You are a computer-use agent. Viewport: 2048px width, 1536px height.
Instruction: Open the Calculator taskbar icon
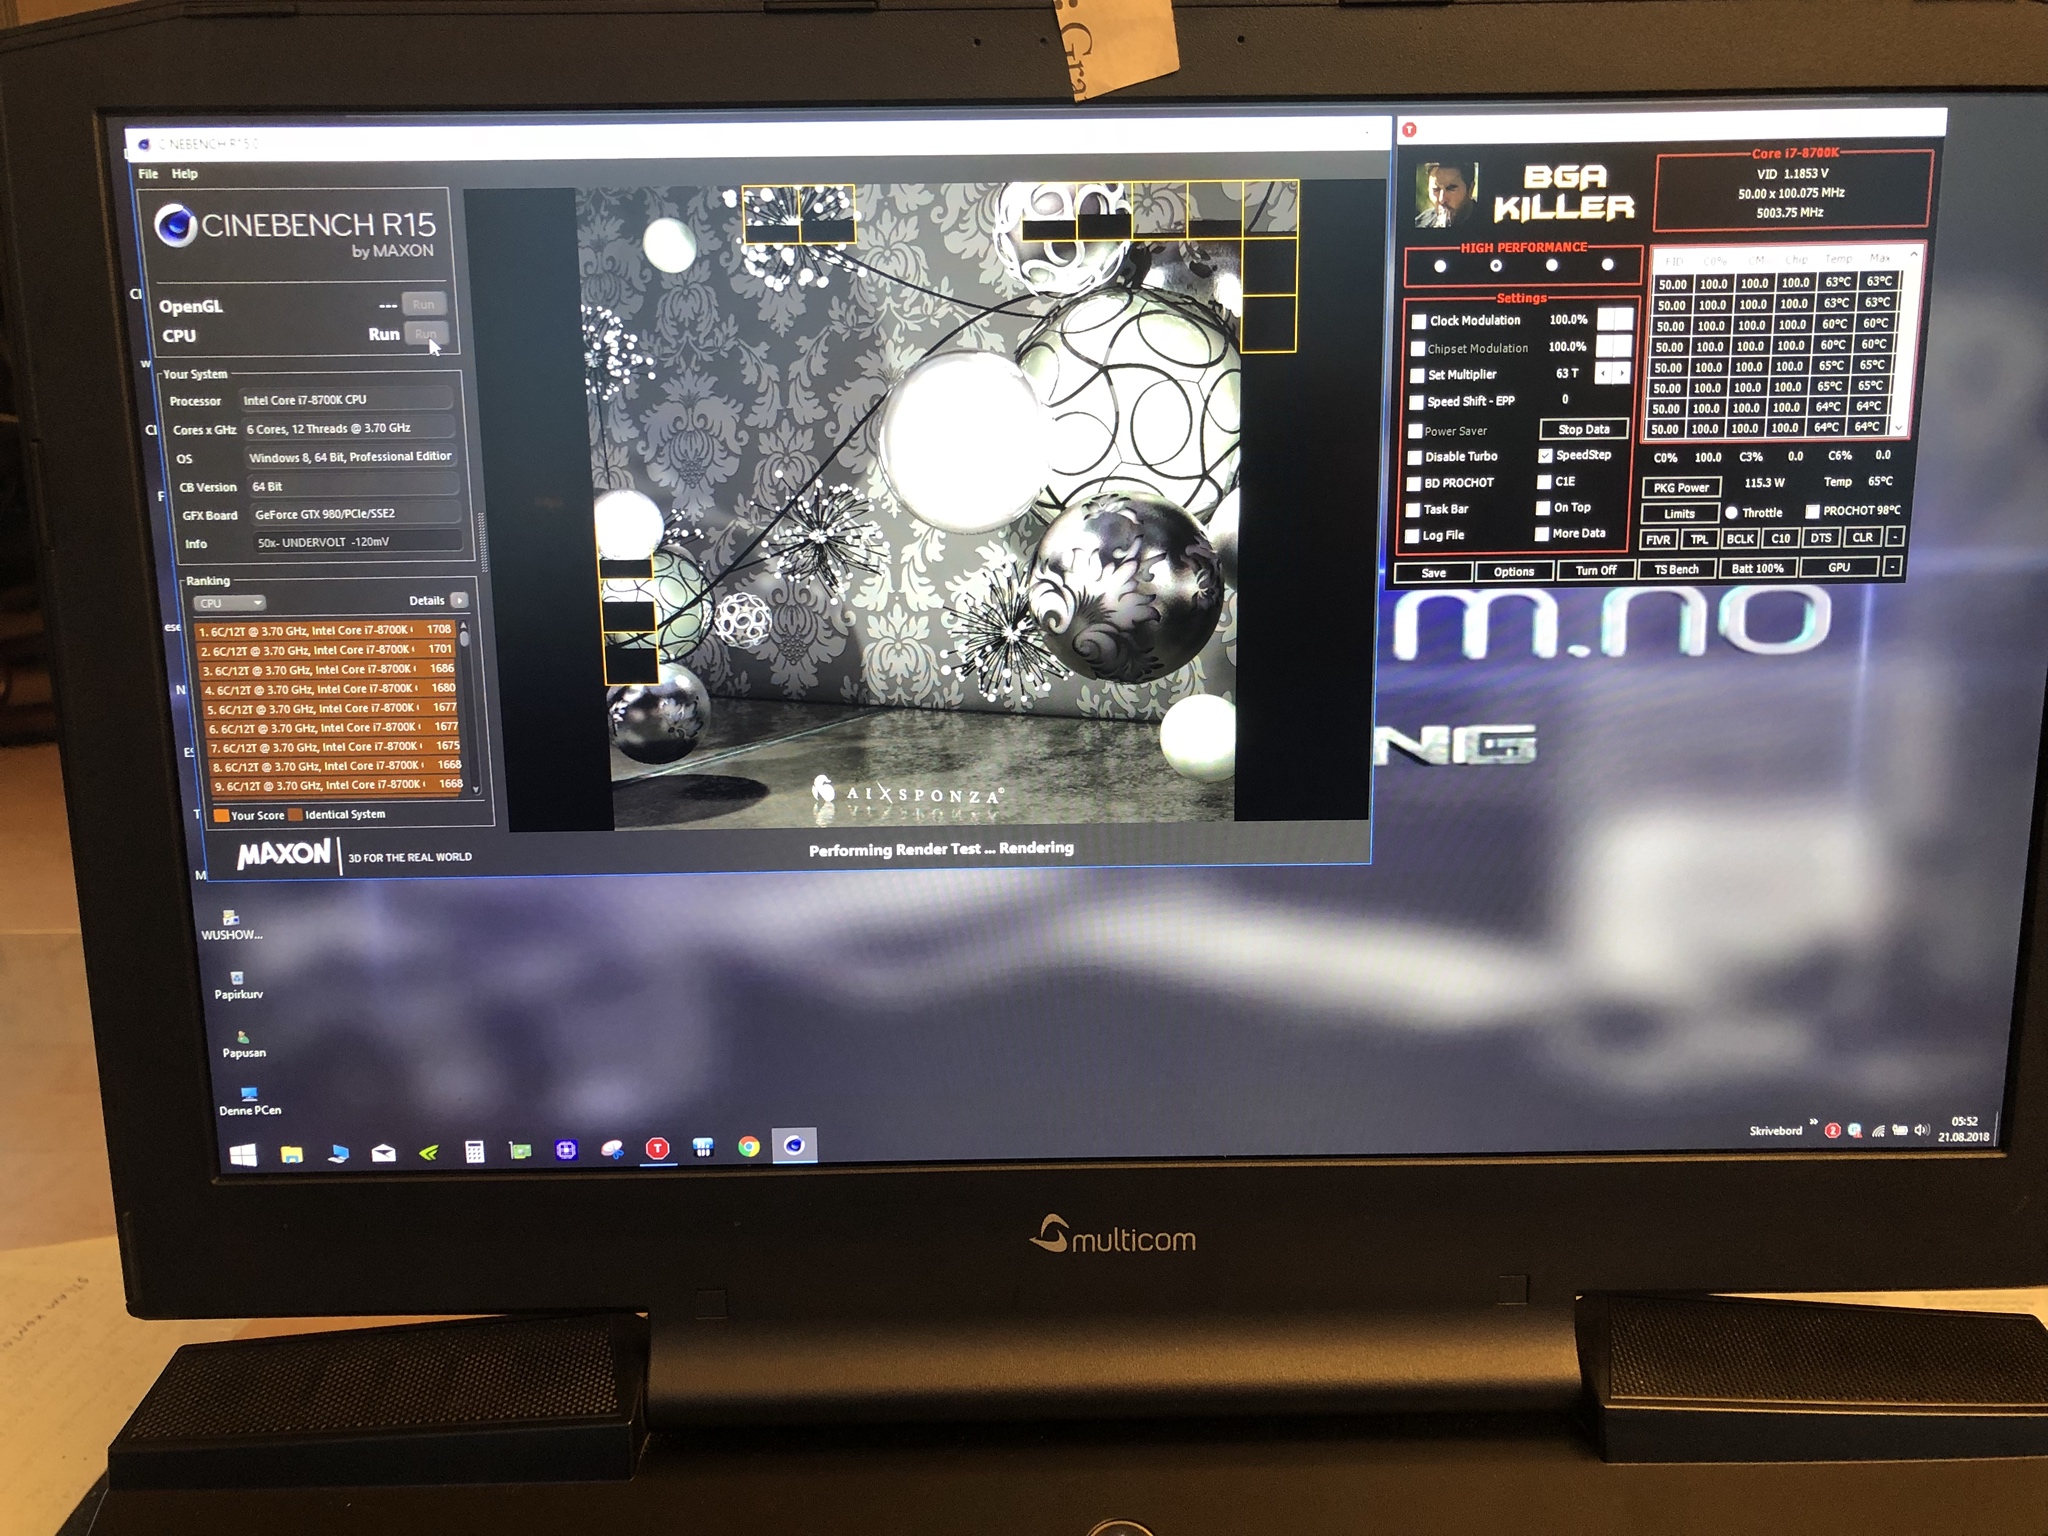(475, 1152)
